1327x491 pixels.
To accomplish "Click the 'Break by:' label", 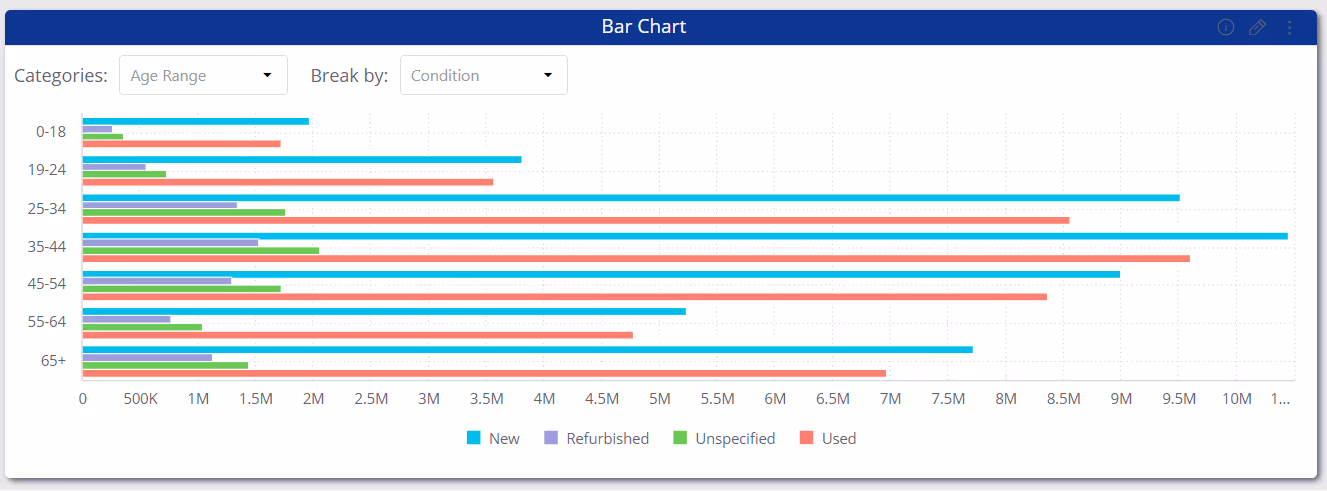I will click(x=349, y=75).
